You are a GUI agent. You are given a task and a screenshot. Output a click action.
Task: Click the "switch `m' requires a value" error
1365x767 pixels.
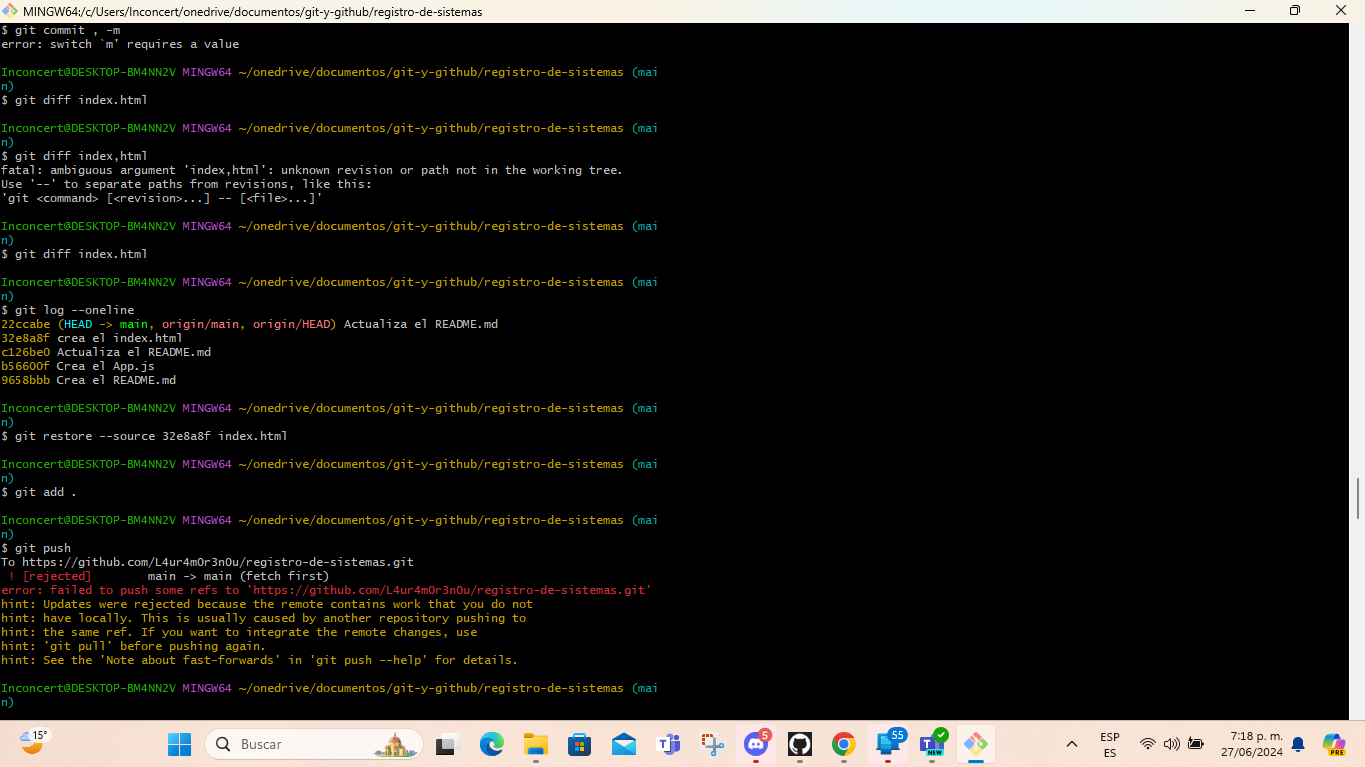(120, 44)
